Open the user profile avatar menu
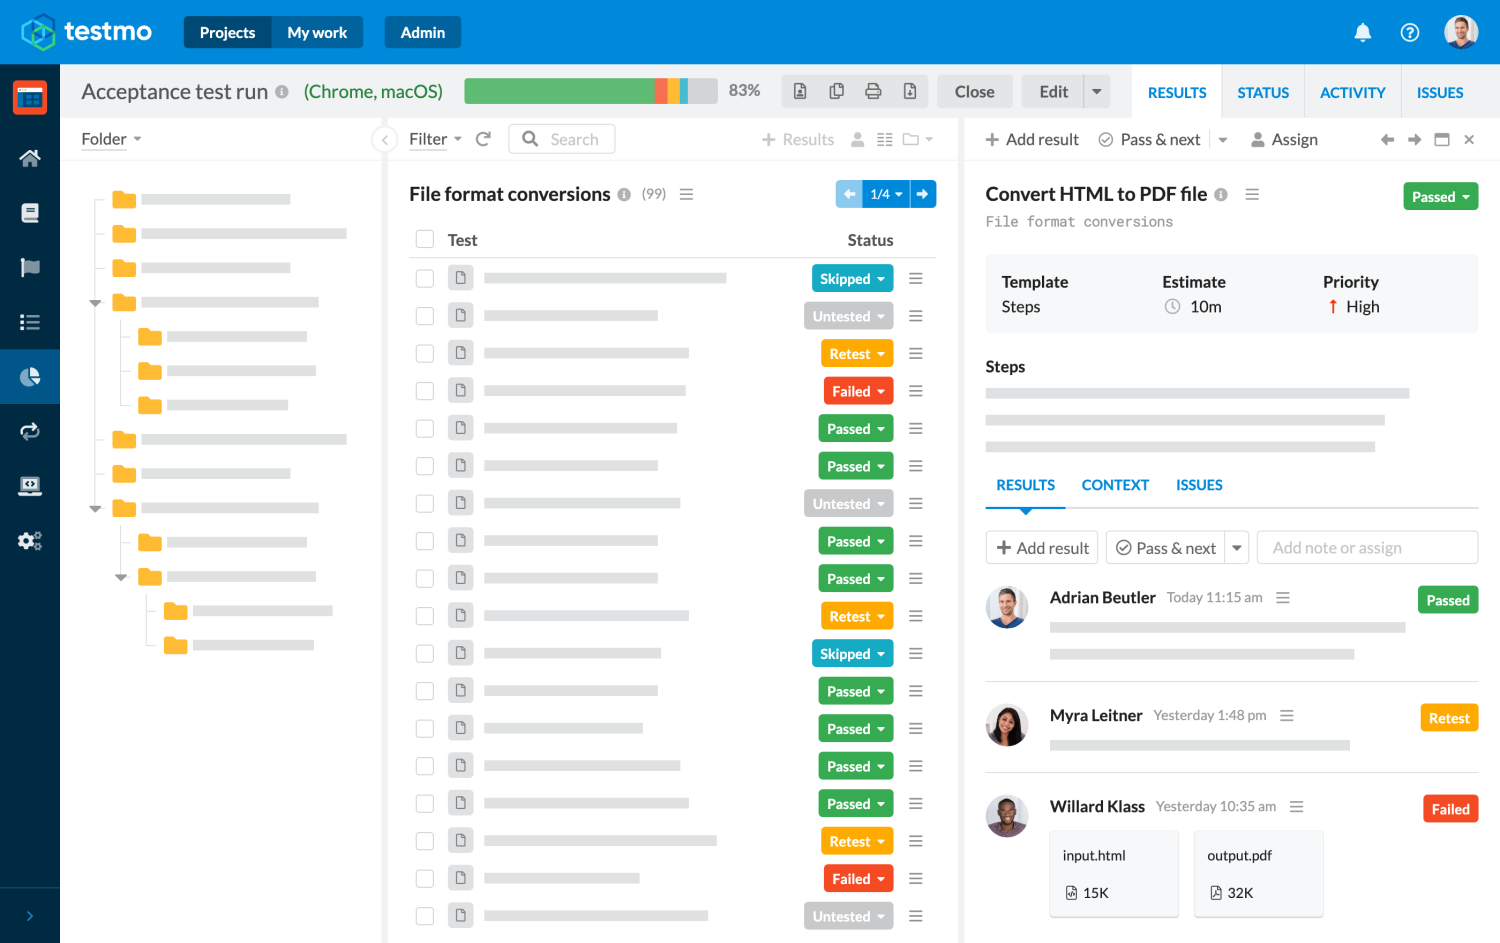The width and height of the screenshot is (1500, 943). click(x=1461, y=32)
